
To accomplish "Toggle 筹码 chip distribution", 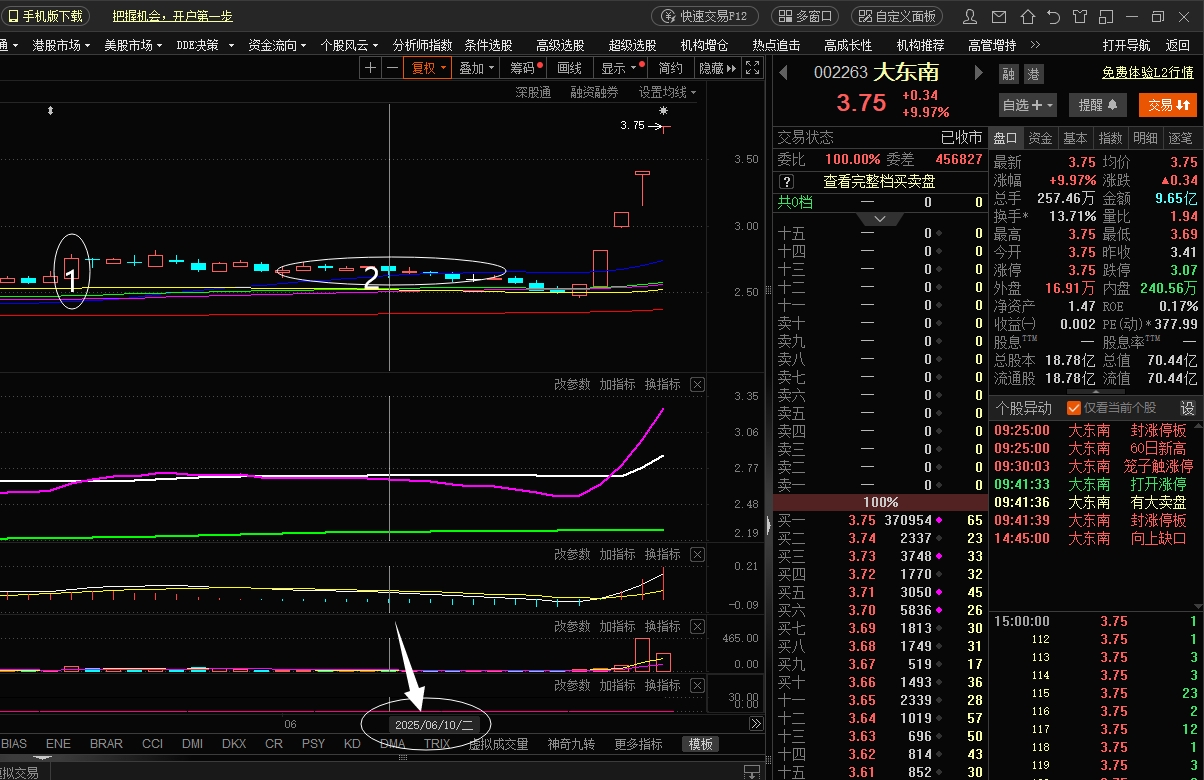I will tap(524, 68).
